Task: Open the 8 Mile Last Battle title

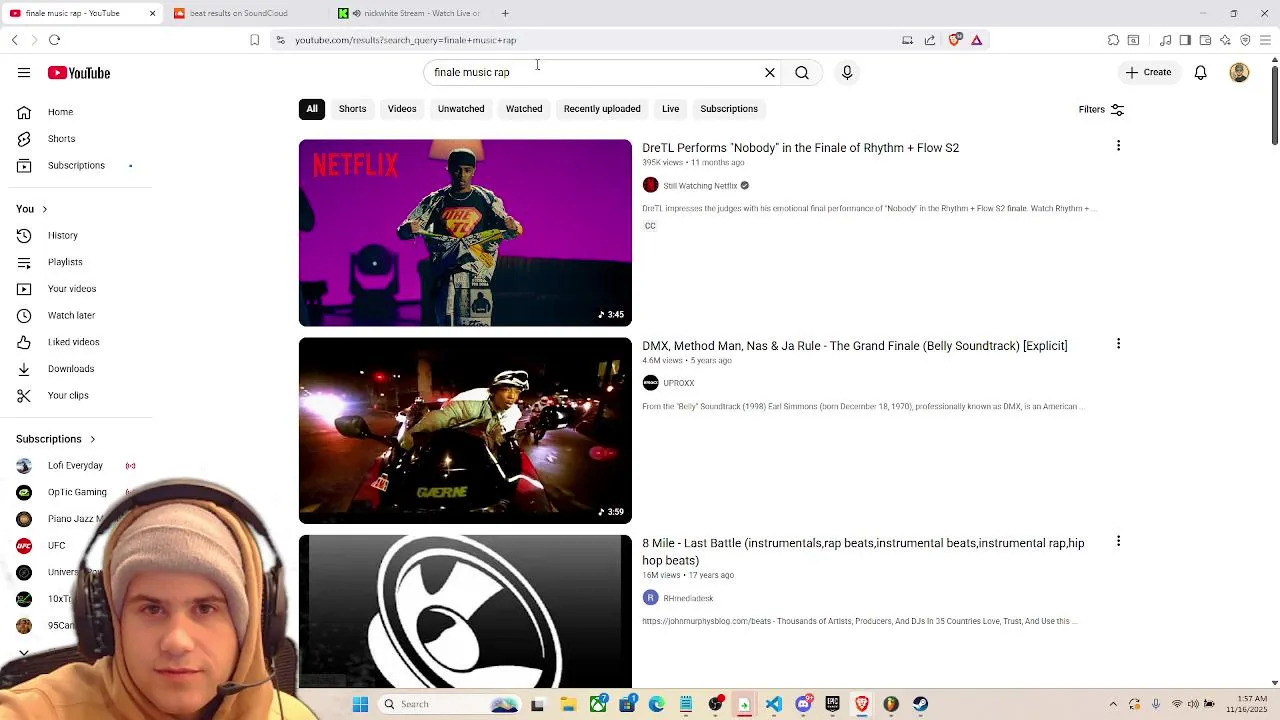Action: coord(863,552)
